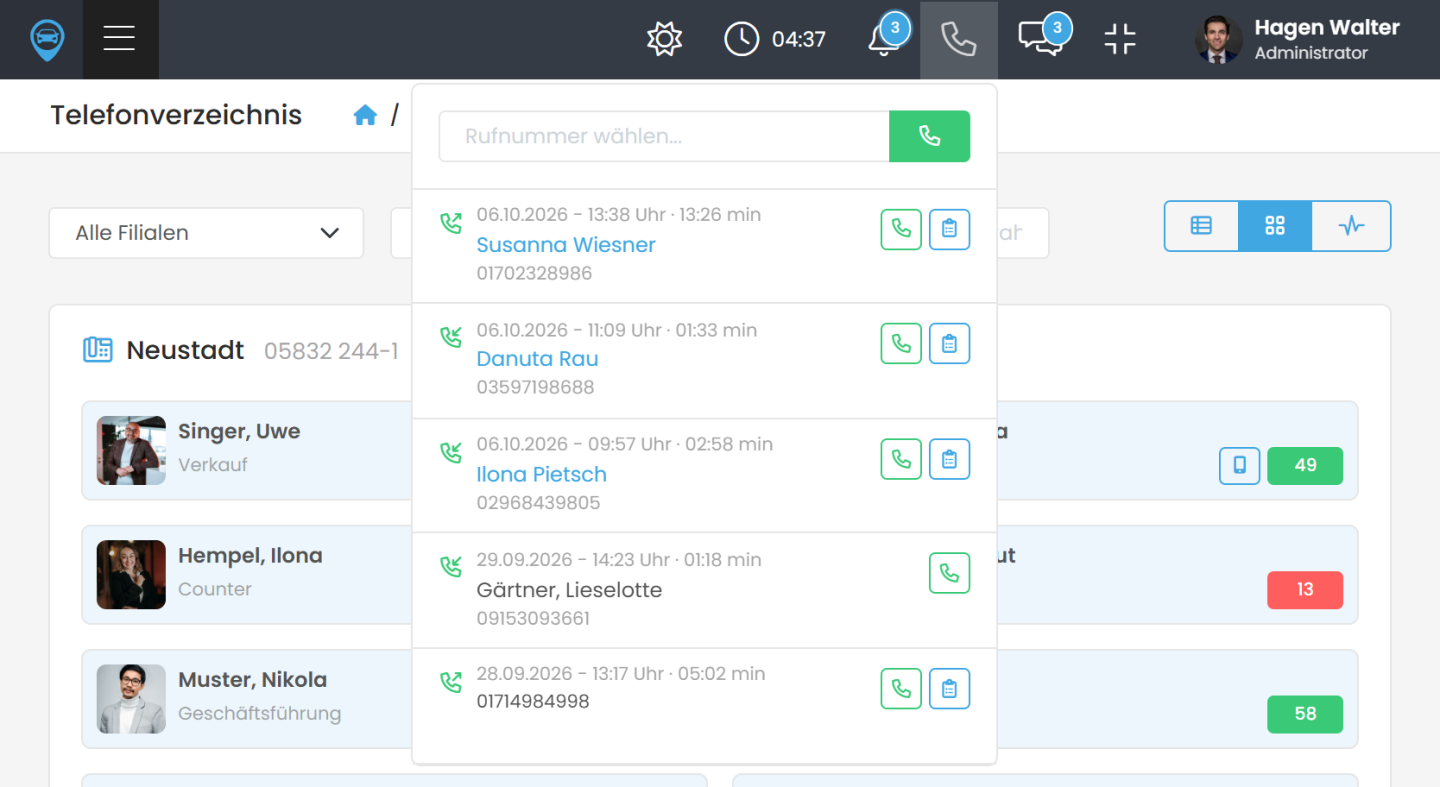The height and width of the screenshot is (787, 1440).
Task: Open note clipboard for 01714984998 call
Action: (x=949, y=688)
